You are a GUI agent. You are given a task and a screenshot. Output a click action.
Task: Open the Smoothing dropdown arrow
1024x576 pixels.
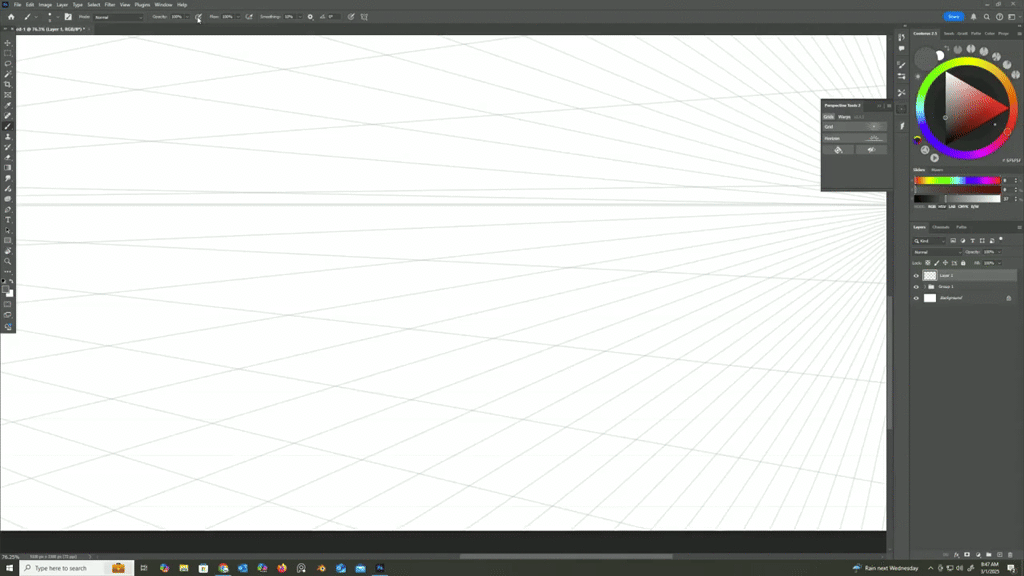tap(300, 17)
